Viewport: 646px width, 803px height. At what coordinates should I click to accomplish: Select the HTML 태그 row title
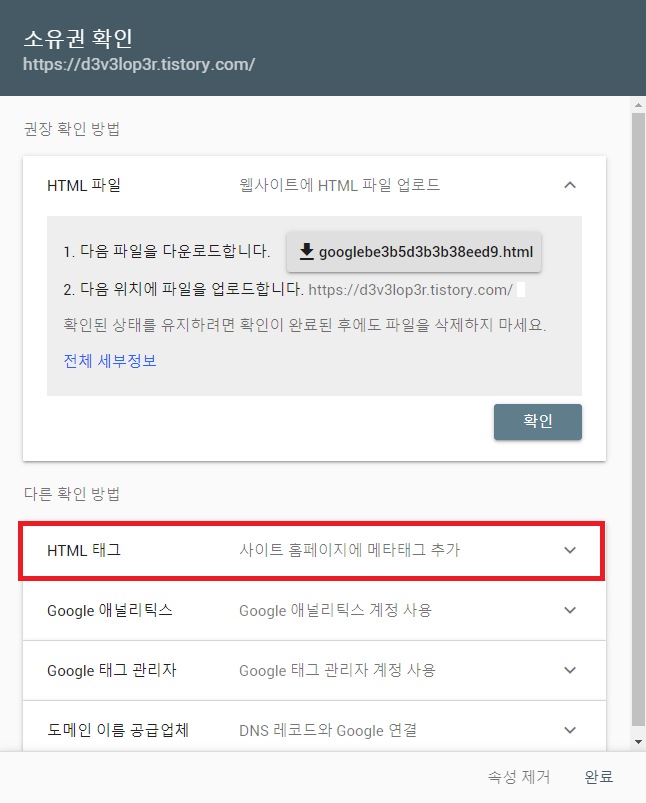pyautogui.click(x=84, y=550)
